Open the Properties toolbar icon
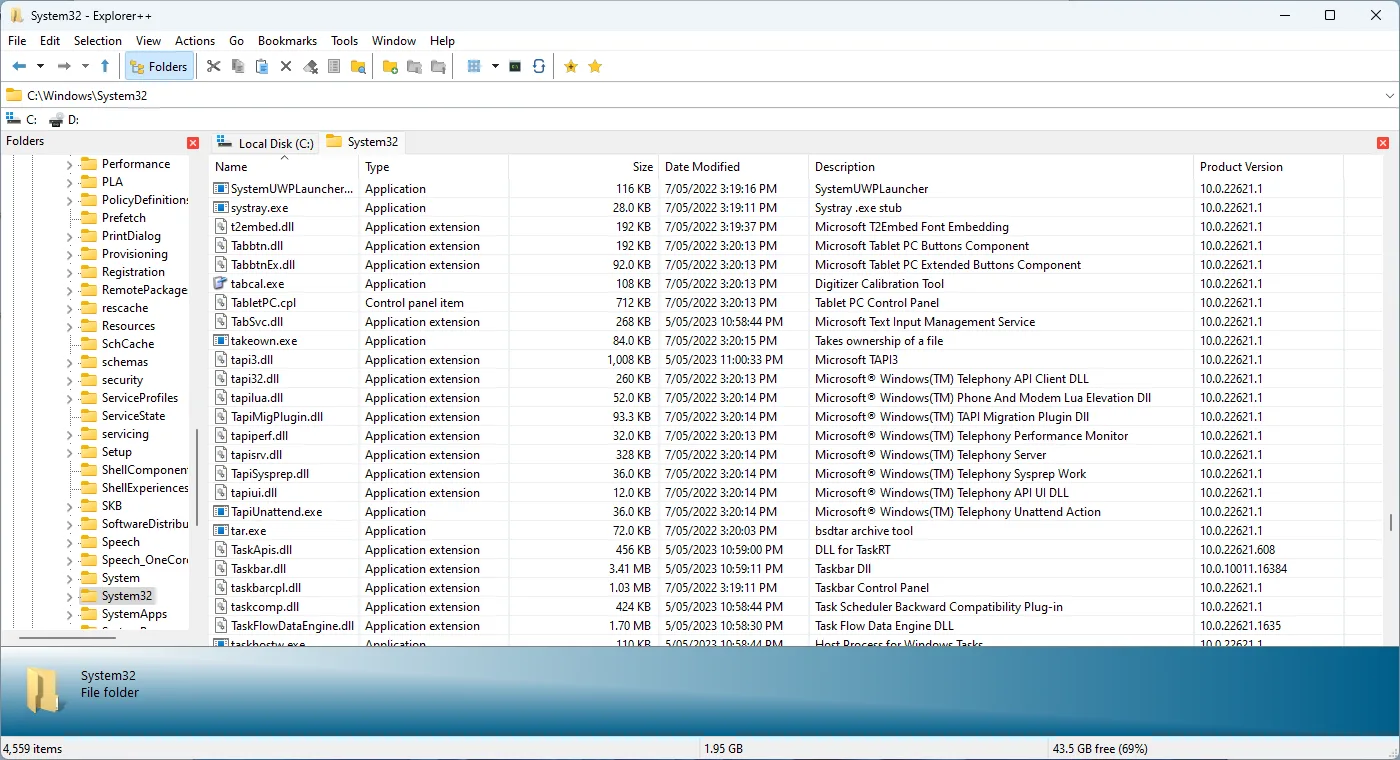This screenshot has height=760, width=1400. point(334,66)
